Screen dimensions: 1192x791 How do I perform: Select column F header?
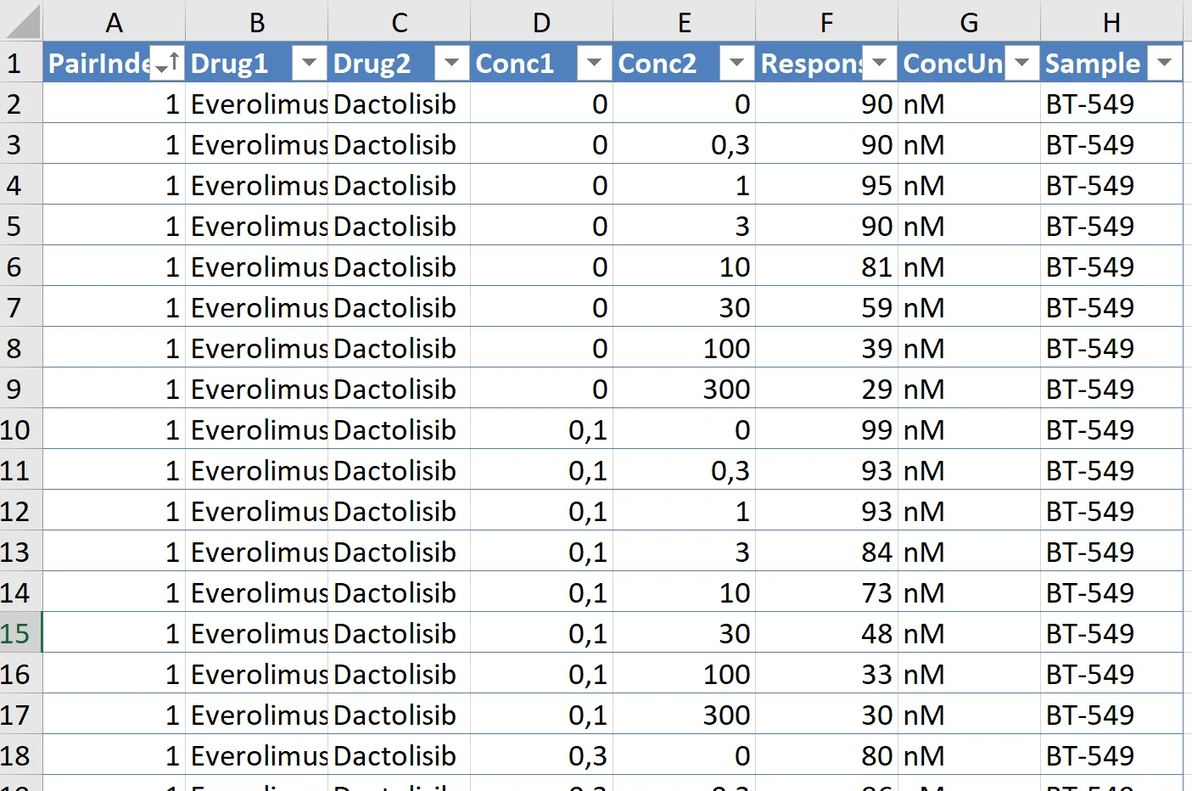(x=826, y=22)
